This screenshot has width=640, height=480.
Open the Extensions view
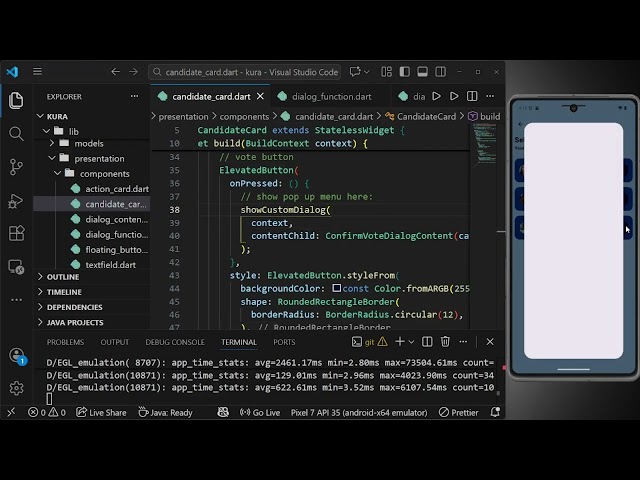(16, 233)
